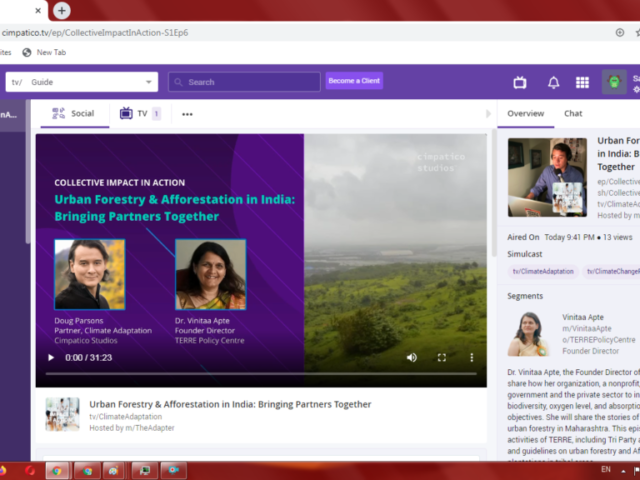Click into the Search field
This screenshot has height=480, width=640.
(245, 82)
